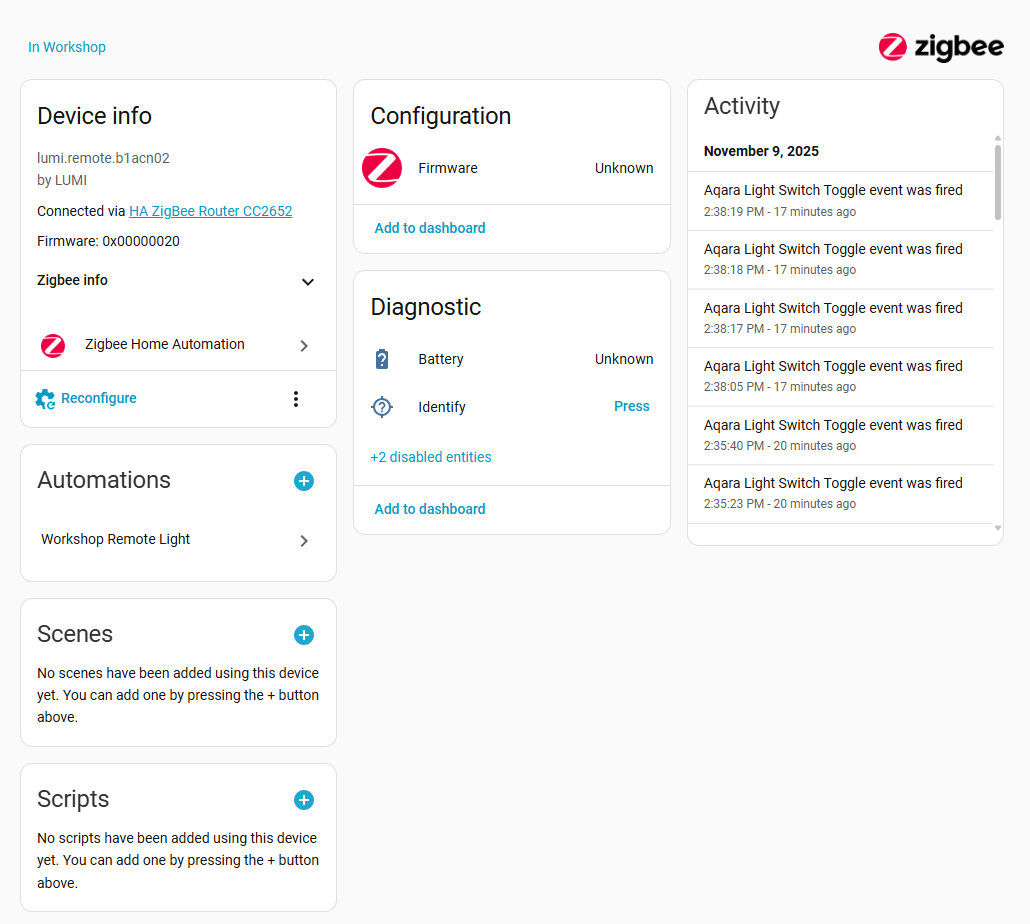The height and width of the screenshot is (924, 1030).
Task: Add a new automation with plus icon
Action: (304, 481)
